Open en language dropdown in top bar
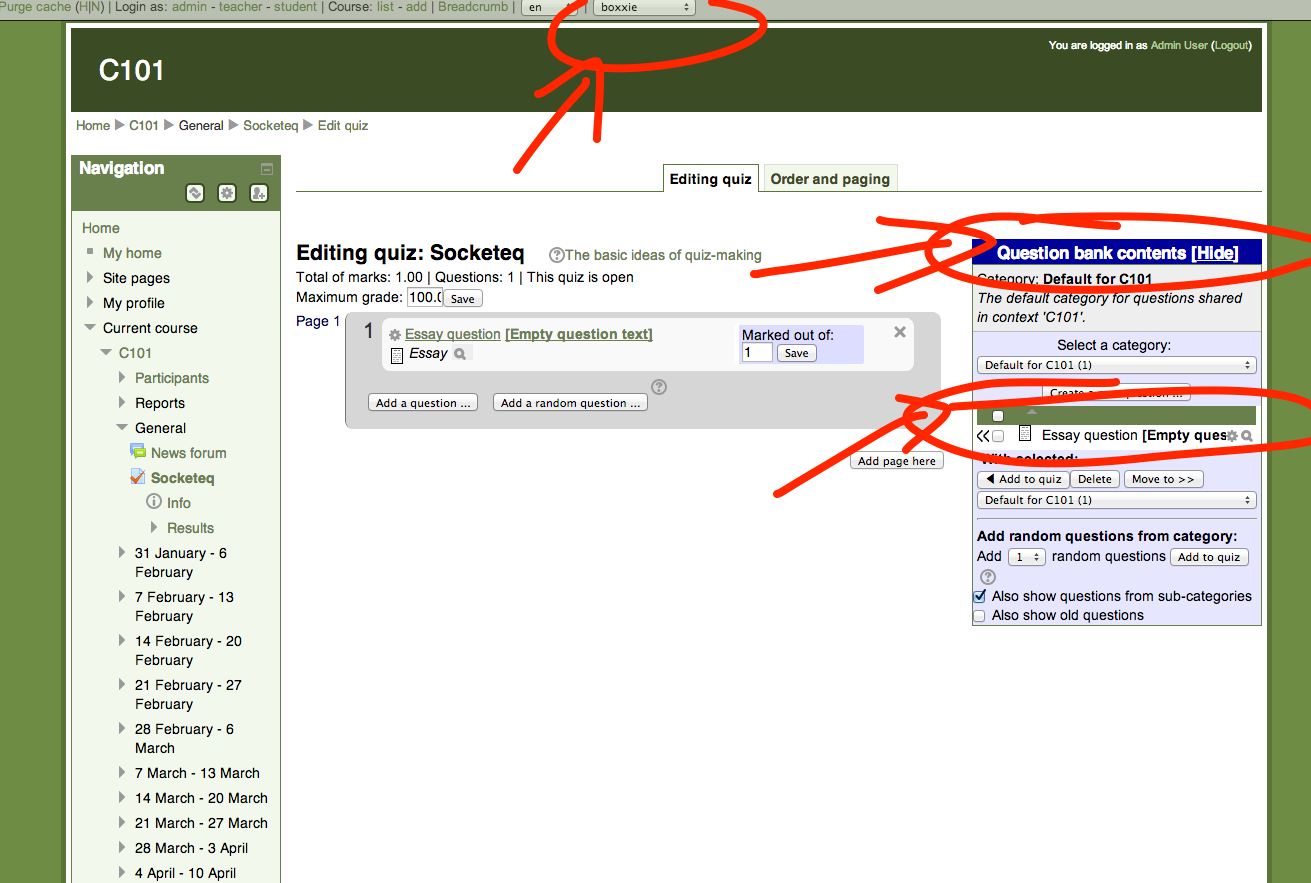This screenshot has width=1311, height=883. click(x=550, y=7)
